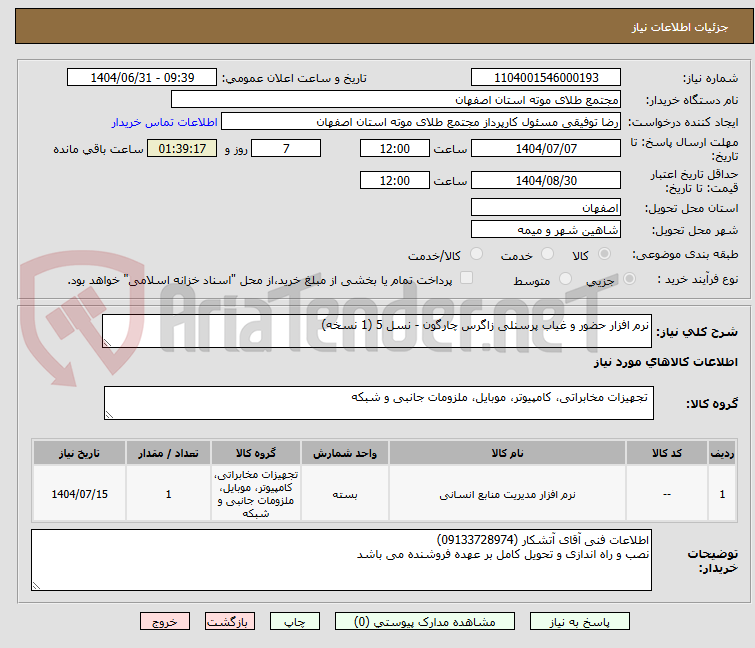Click the deadline time field beside 1404/07/07
This screenshot has width=755, height=648.
395,148
